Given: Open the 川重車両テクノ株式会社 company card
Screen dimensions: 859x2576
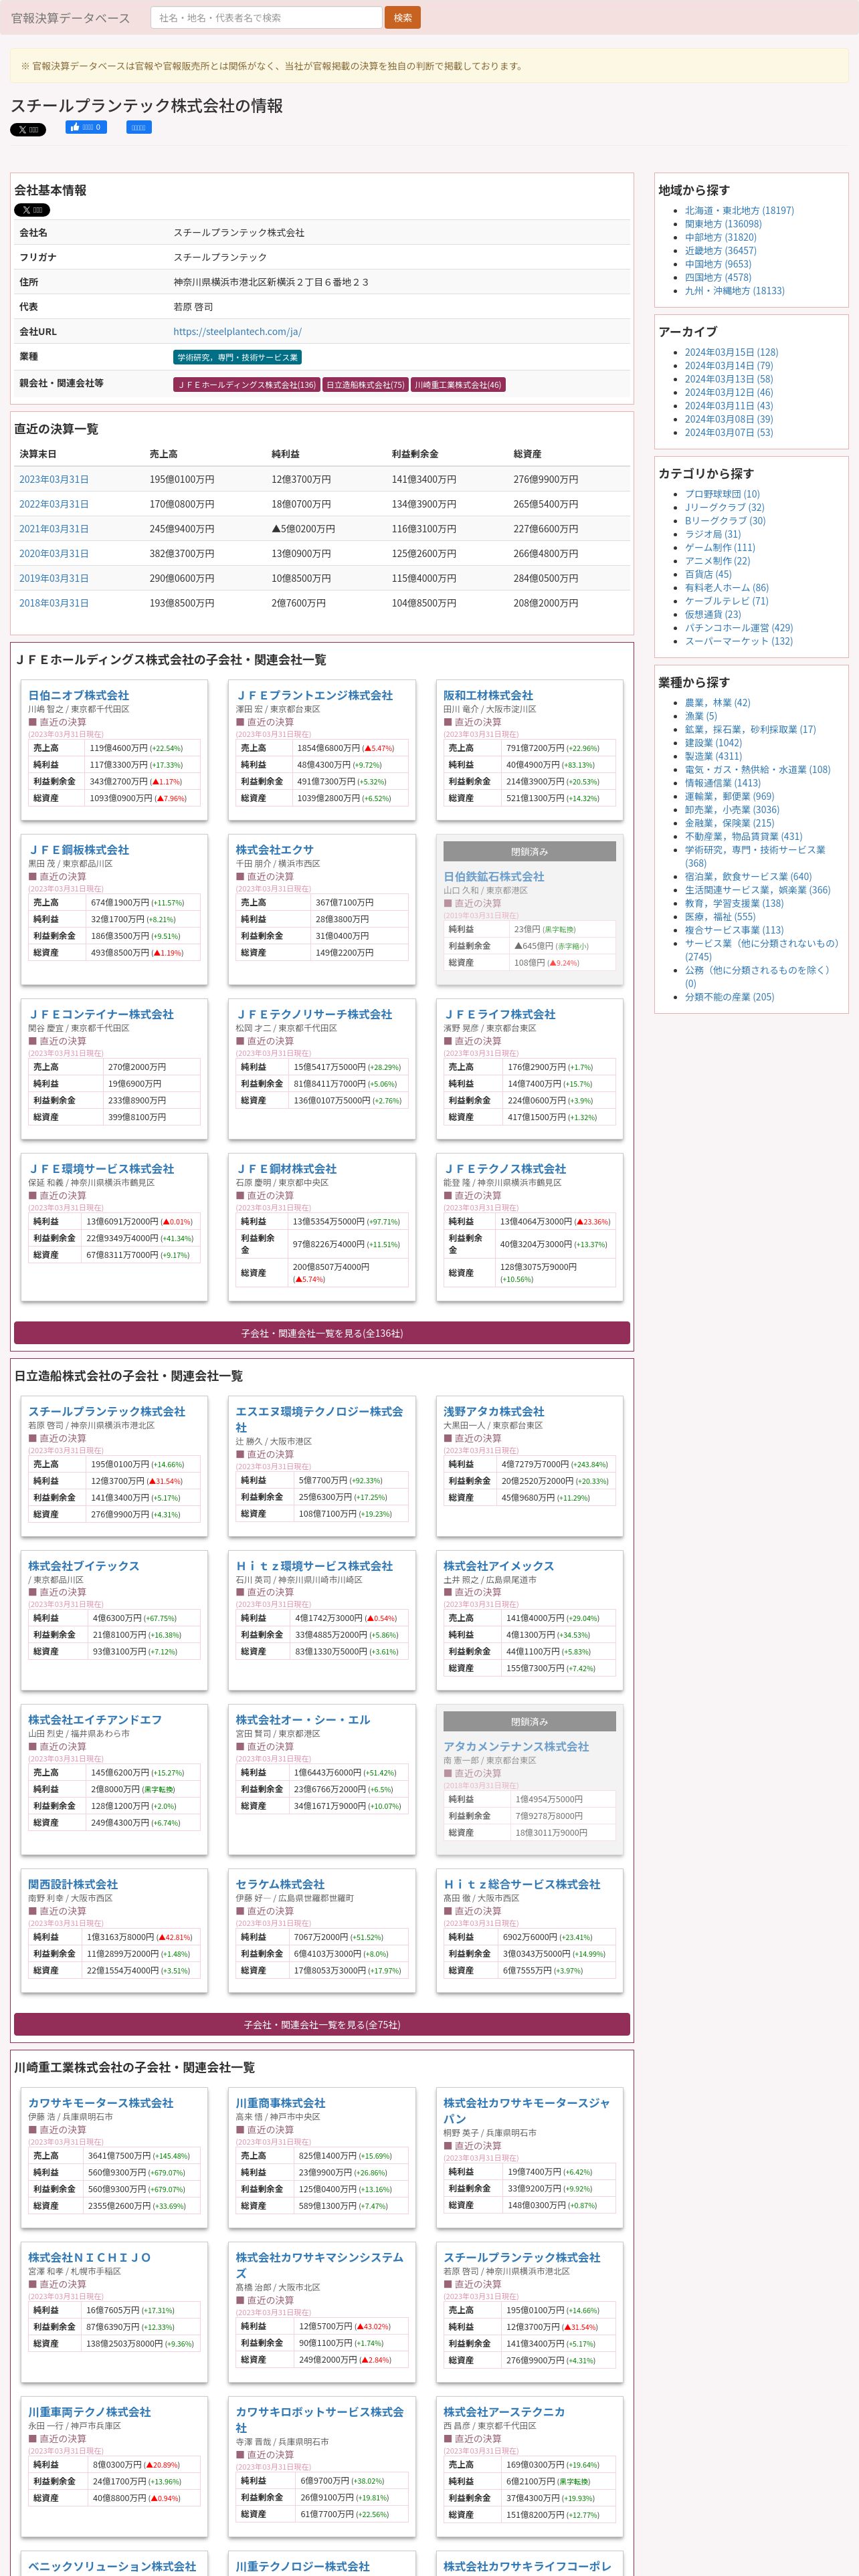Looking at the screenshot, I should [x=89, y=2412].
